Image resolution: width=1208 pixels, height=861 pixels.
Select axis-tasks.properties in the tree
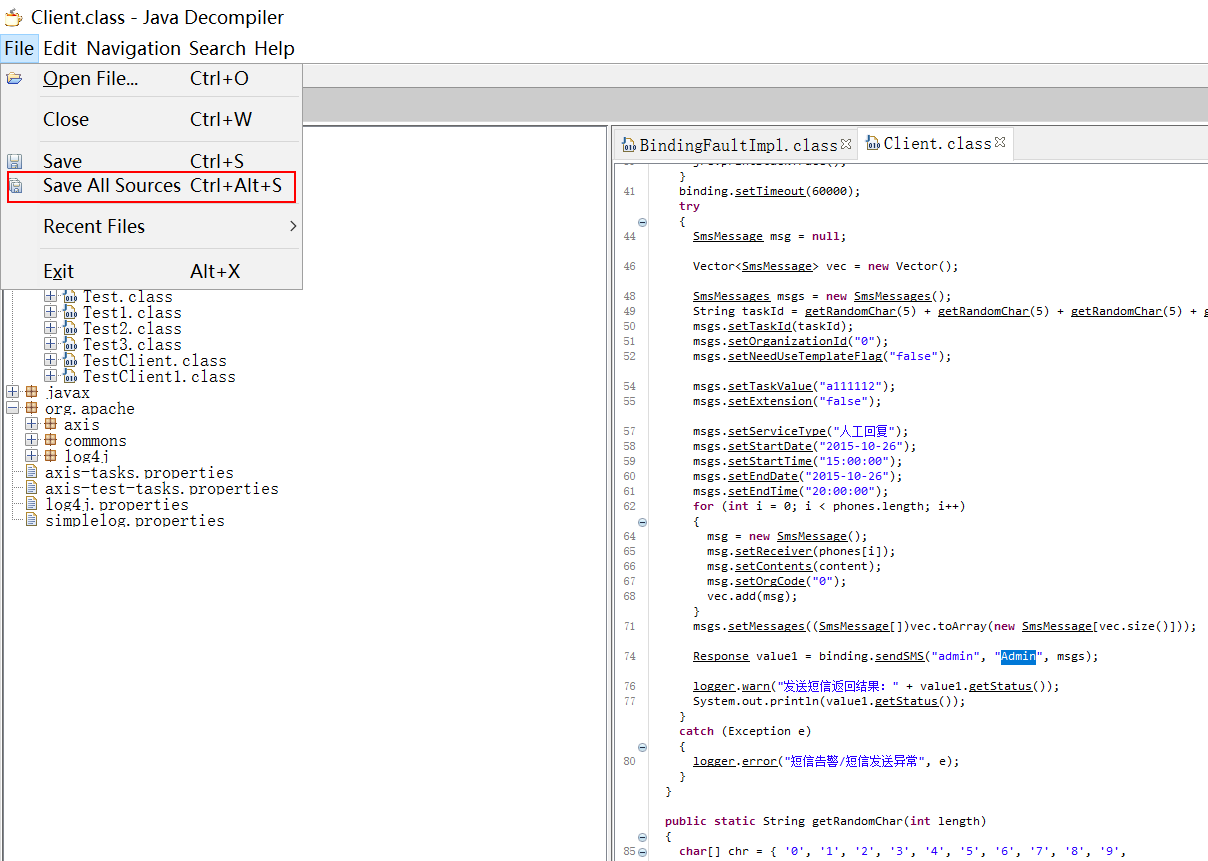tap(139, 473)
